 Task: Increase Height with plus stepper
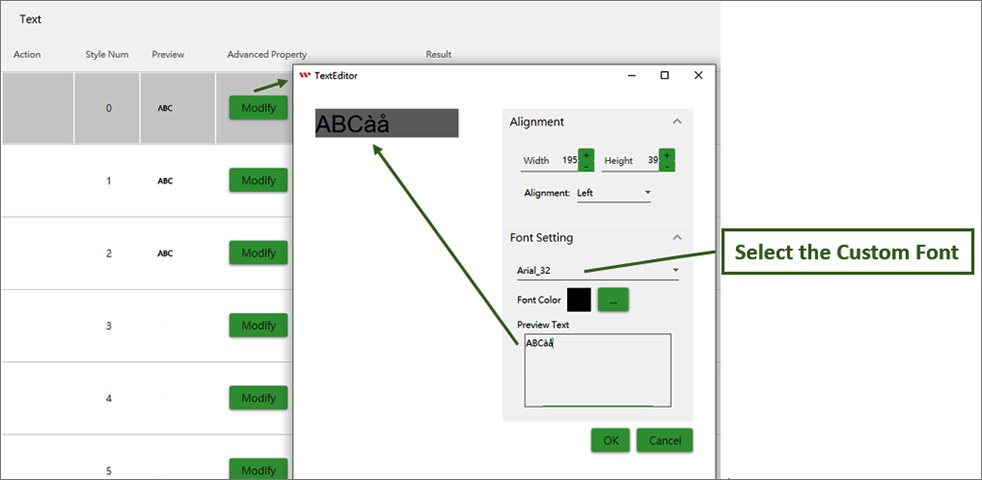point(666,155)
